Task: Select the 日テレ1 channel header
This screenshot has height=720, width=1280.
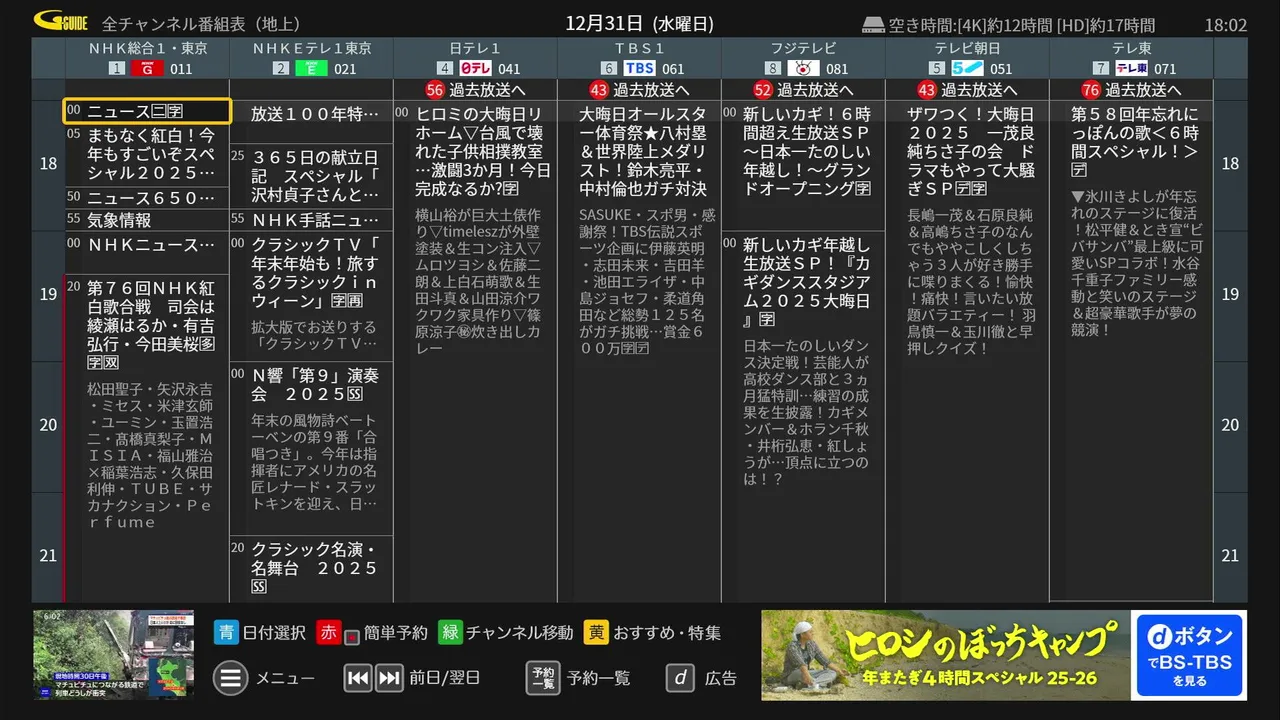Action: 475,59
